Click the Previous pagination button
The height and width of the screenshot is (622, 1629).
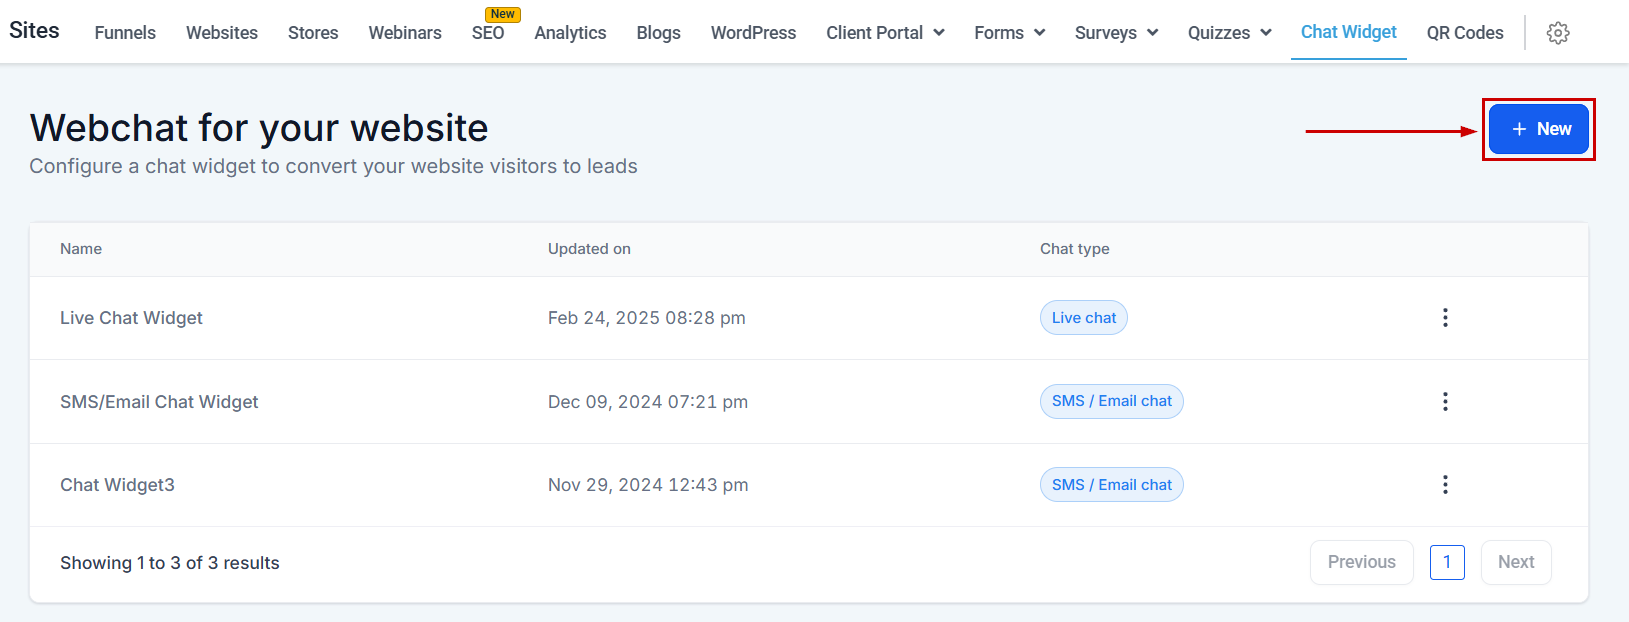(x=1361, y=562)
